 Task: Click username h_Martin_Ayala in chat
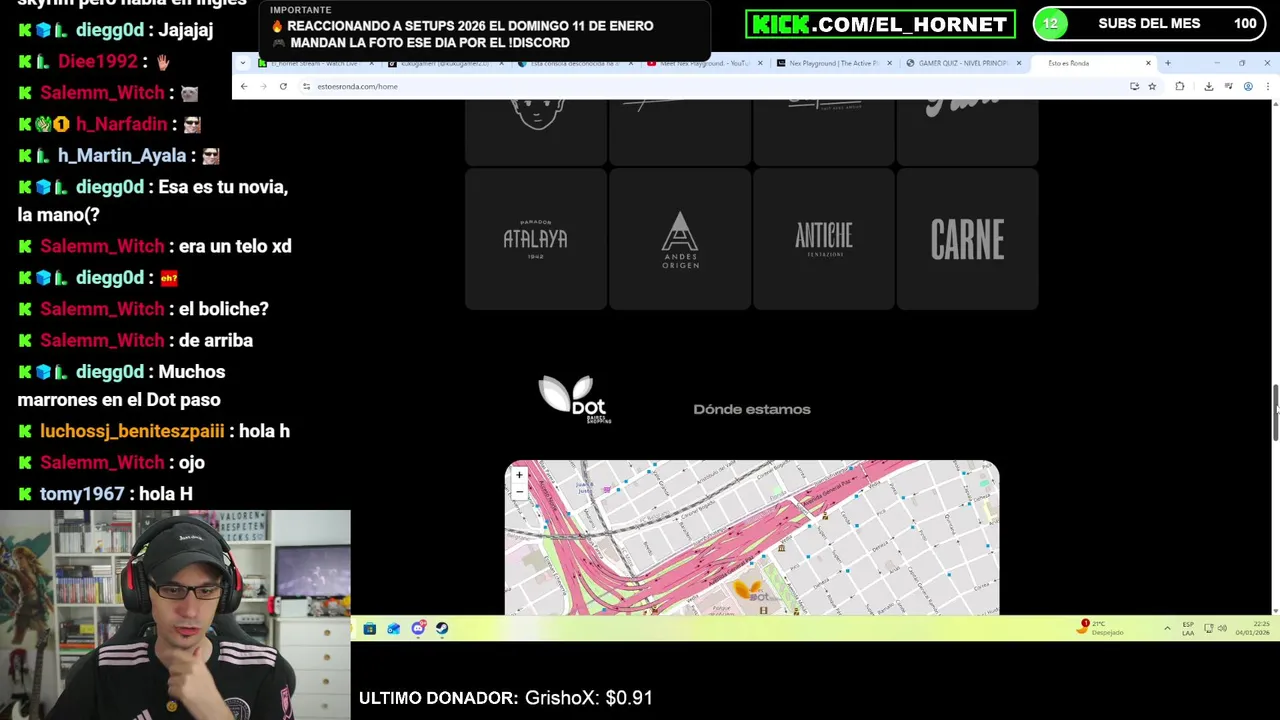tap(122, 155)
